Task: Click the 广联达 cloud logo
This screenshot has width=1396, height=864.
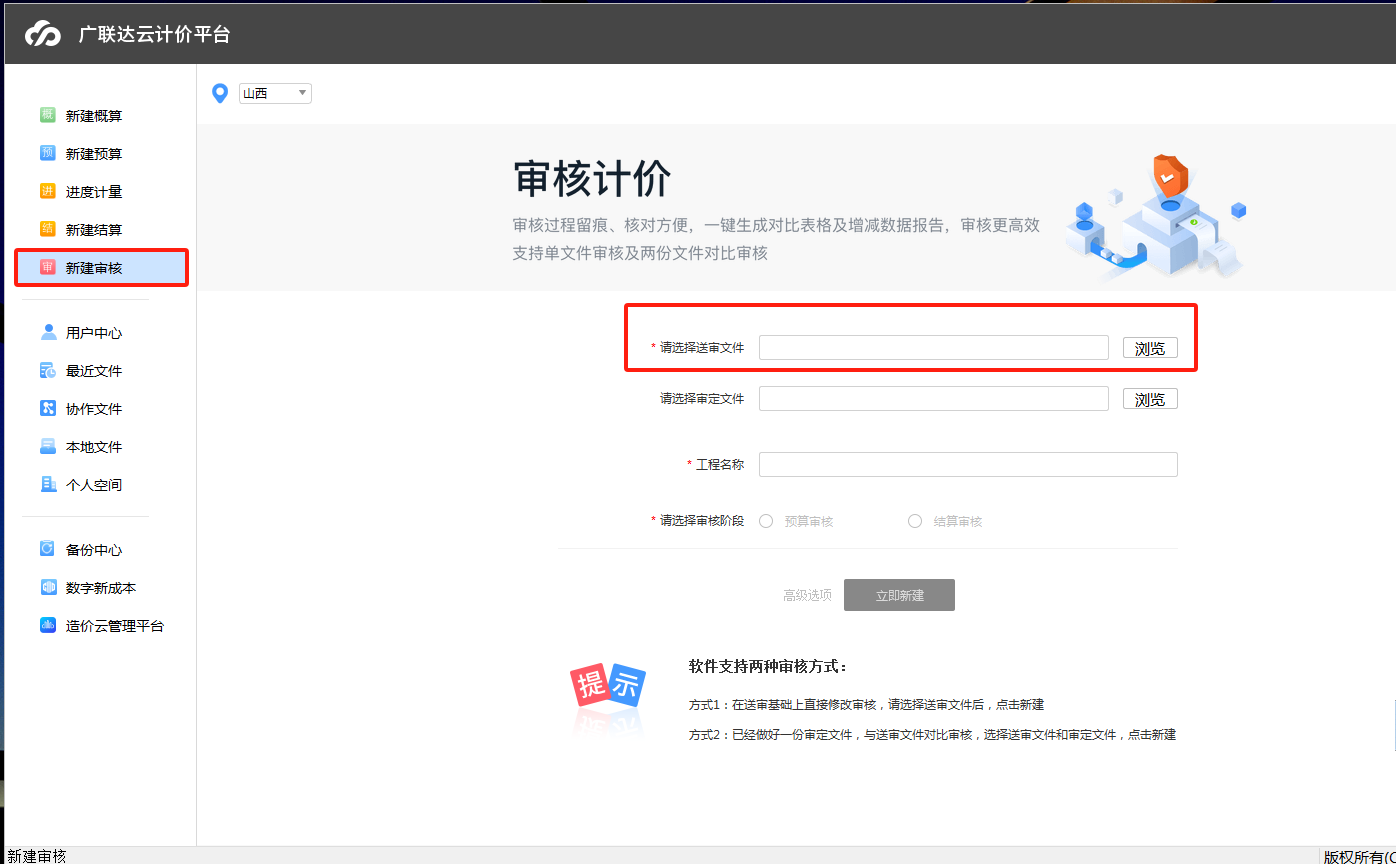Action: click(x=43, y=34)
